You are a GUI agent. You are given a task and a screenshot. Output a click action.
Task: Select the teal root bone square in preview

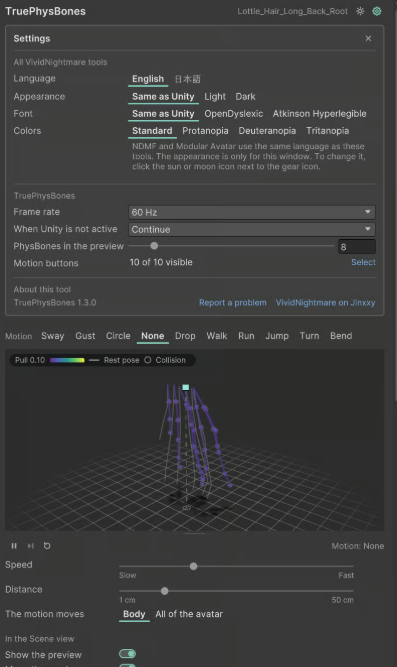pos(186,387)
